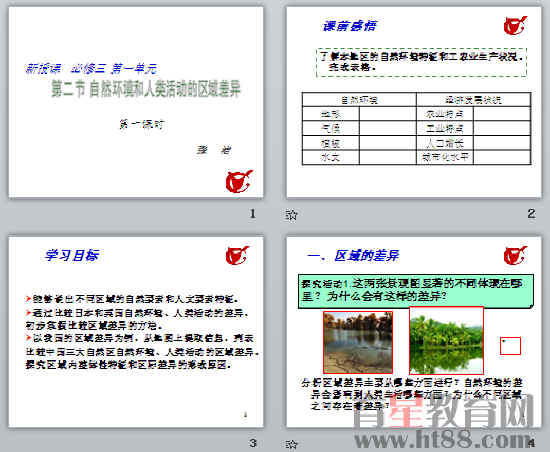The height and width of the screenshot is (452, 550).
Task: Click the red logo on slide 1
Action: pos(239,181)
